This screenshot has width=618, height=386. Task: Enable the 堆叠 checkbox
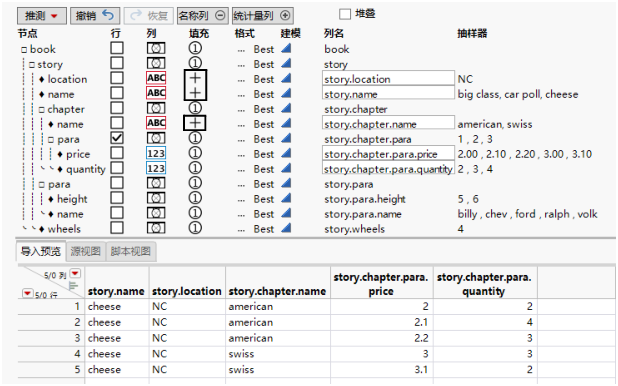tap(345, 14)
